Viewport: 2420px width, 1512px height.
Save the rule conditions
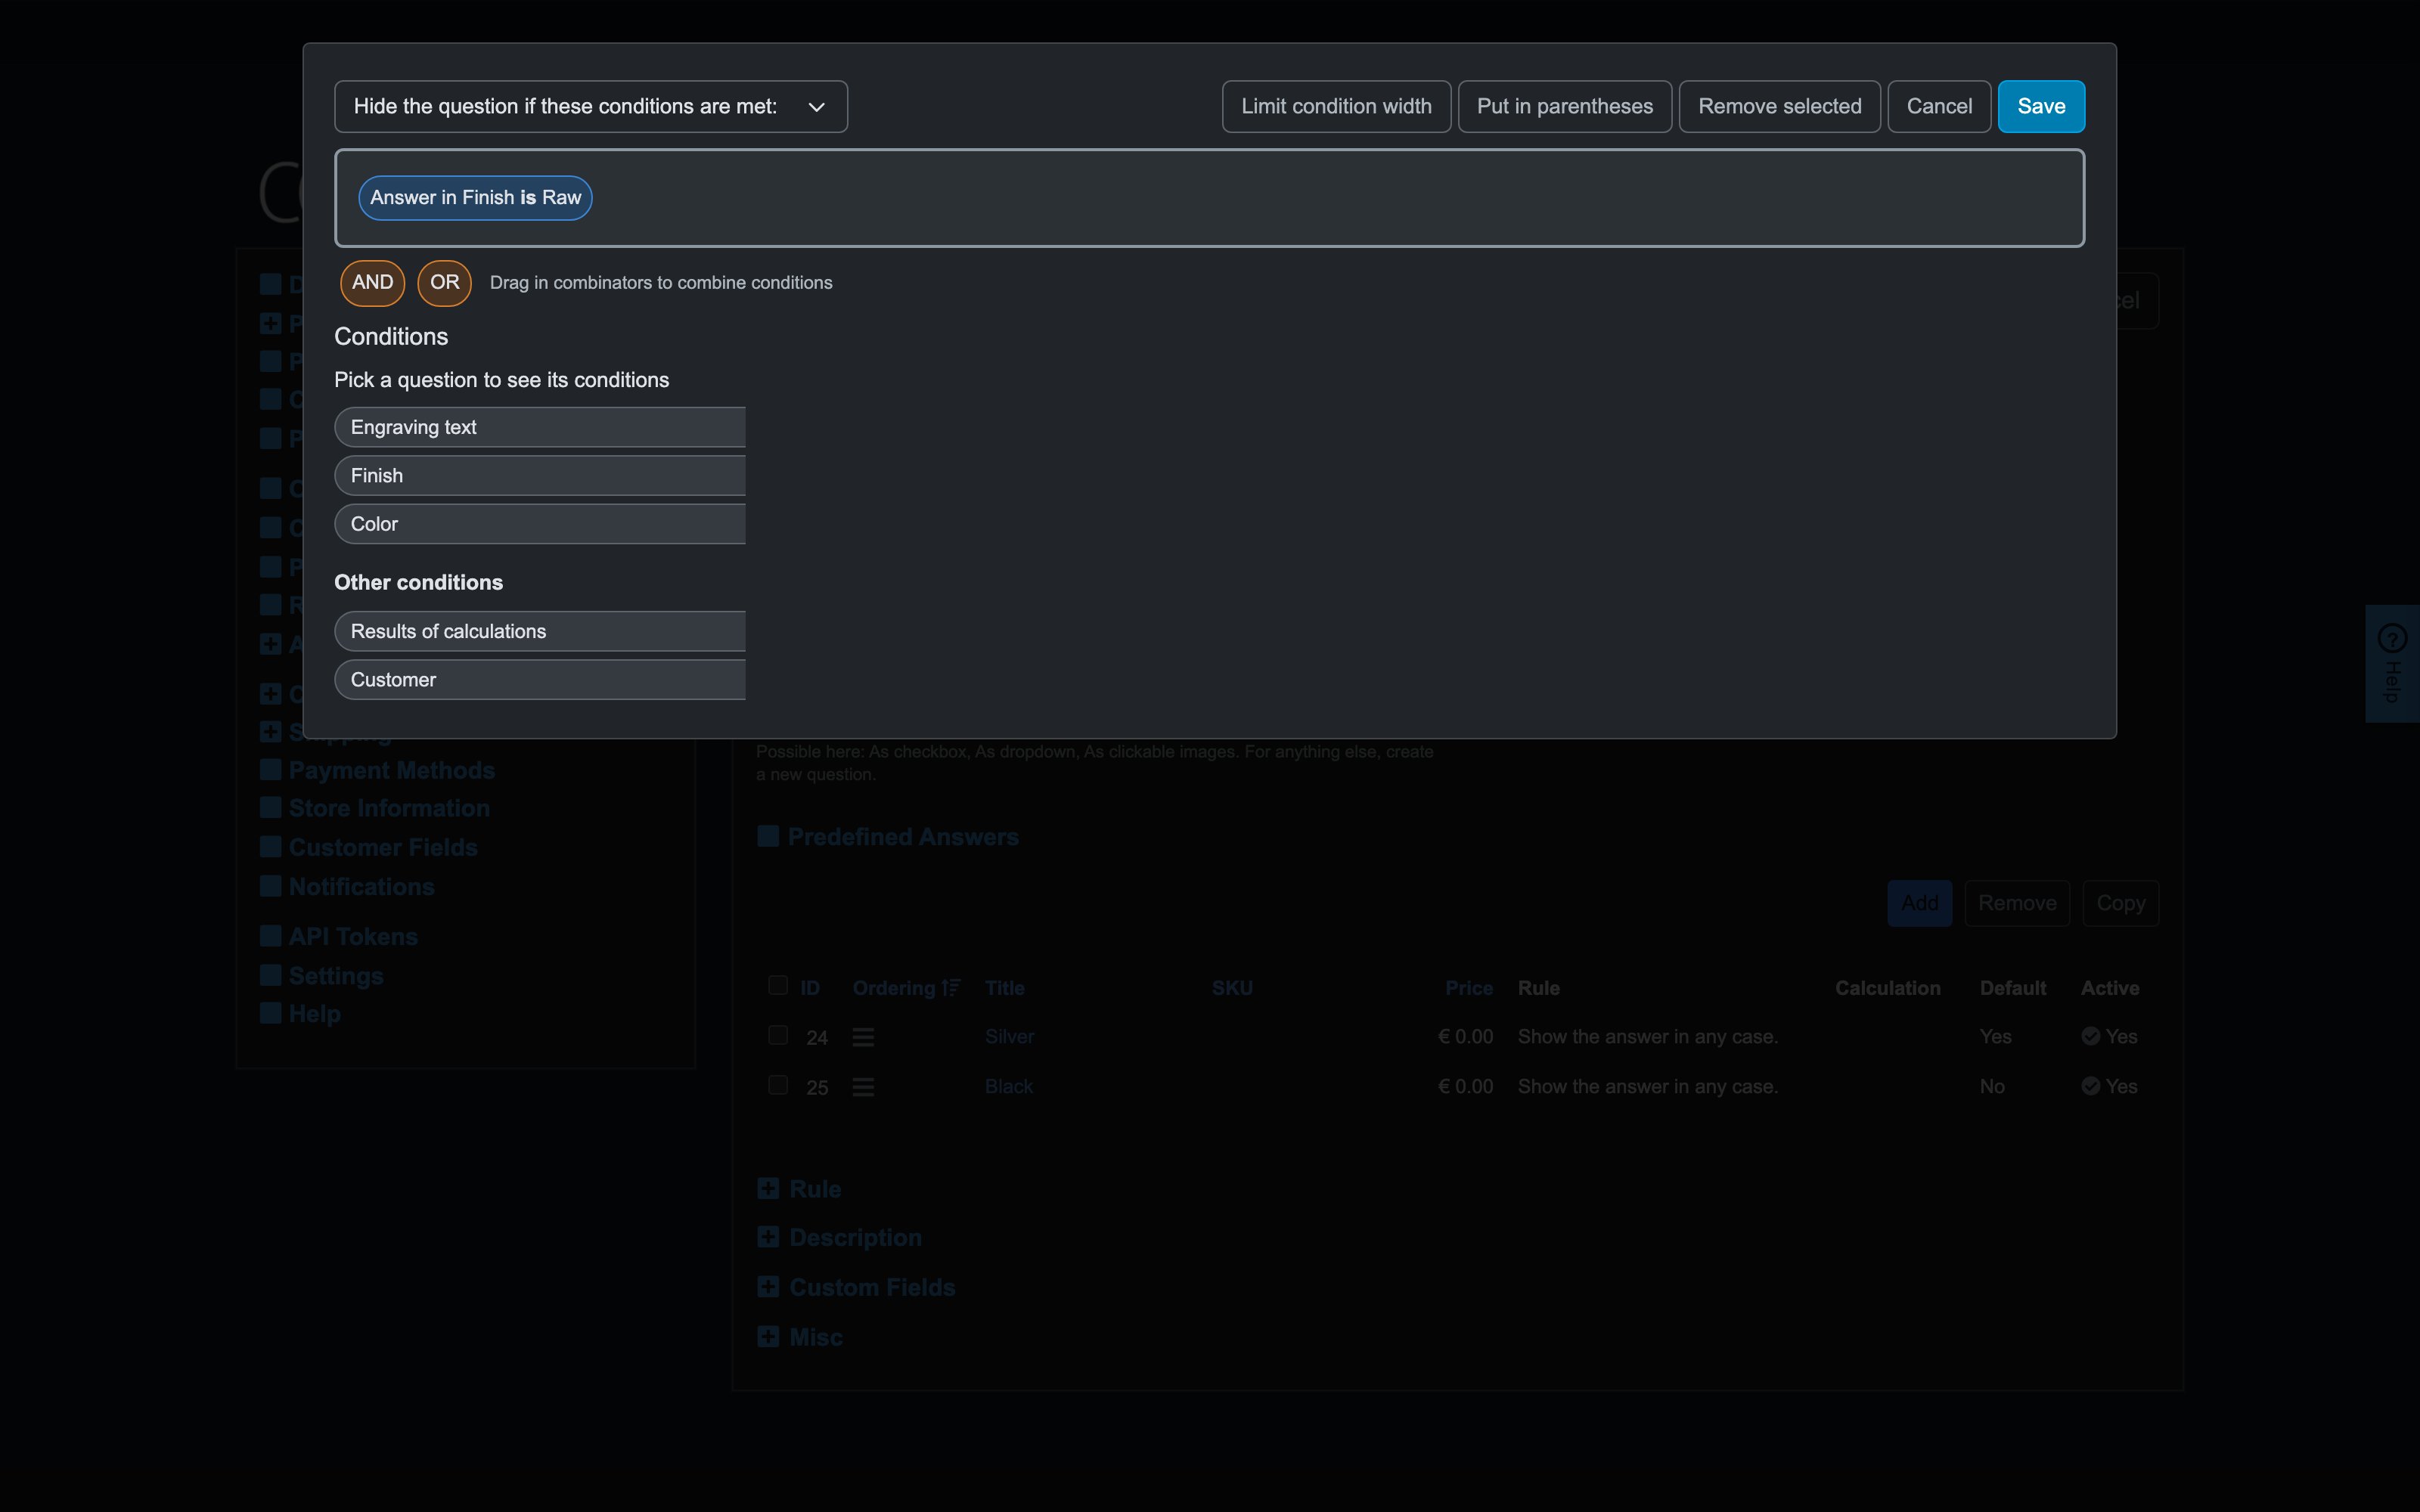(2041, 106)
